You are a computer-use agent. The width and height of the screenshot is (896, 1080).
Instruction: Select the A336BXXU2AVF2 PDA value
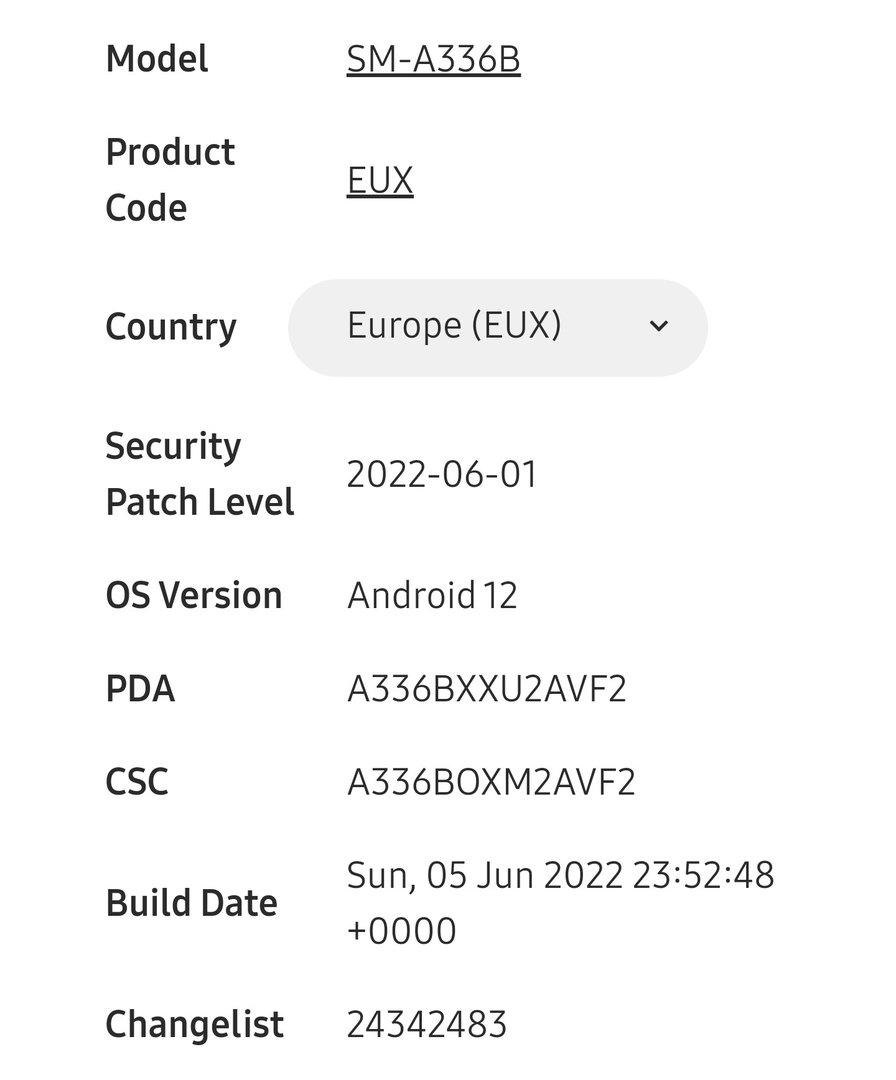[487, 690]
